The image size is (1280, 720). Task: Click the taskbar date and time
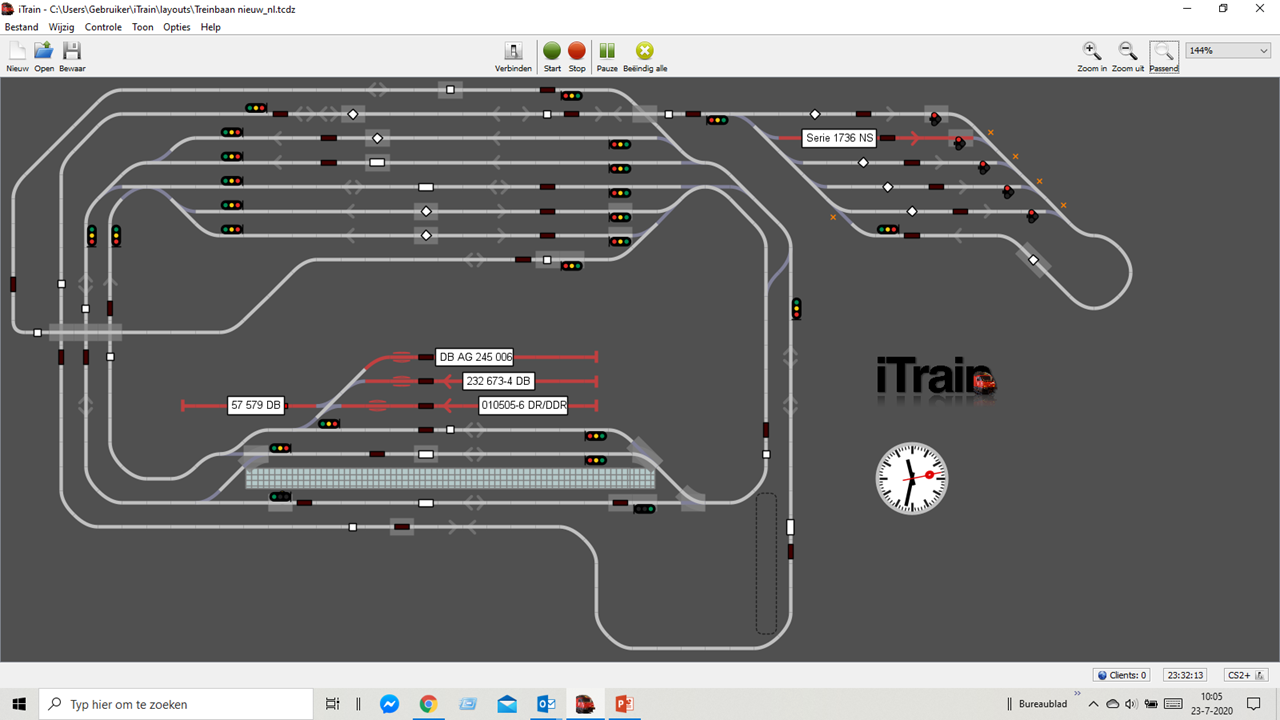1211,704
